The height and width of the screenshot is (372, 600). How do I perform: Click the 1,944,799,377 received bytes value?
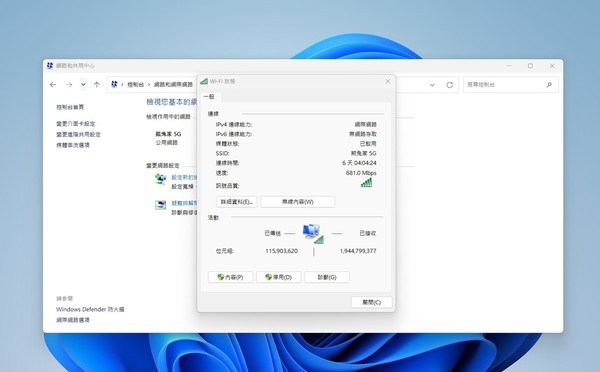tap(358, 251)
